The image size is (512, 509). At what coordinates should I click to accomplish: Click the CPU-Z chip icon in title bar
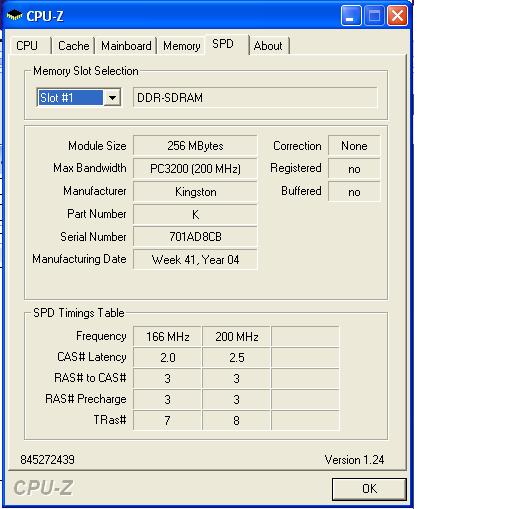click(x=14, y=15)
